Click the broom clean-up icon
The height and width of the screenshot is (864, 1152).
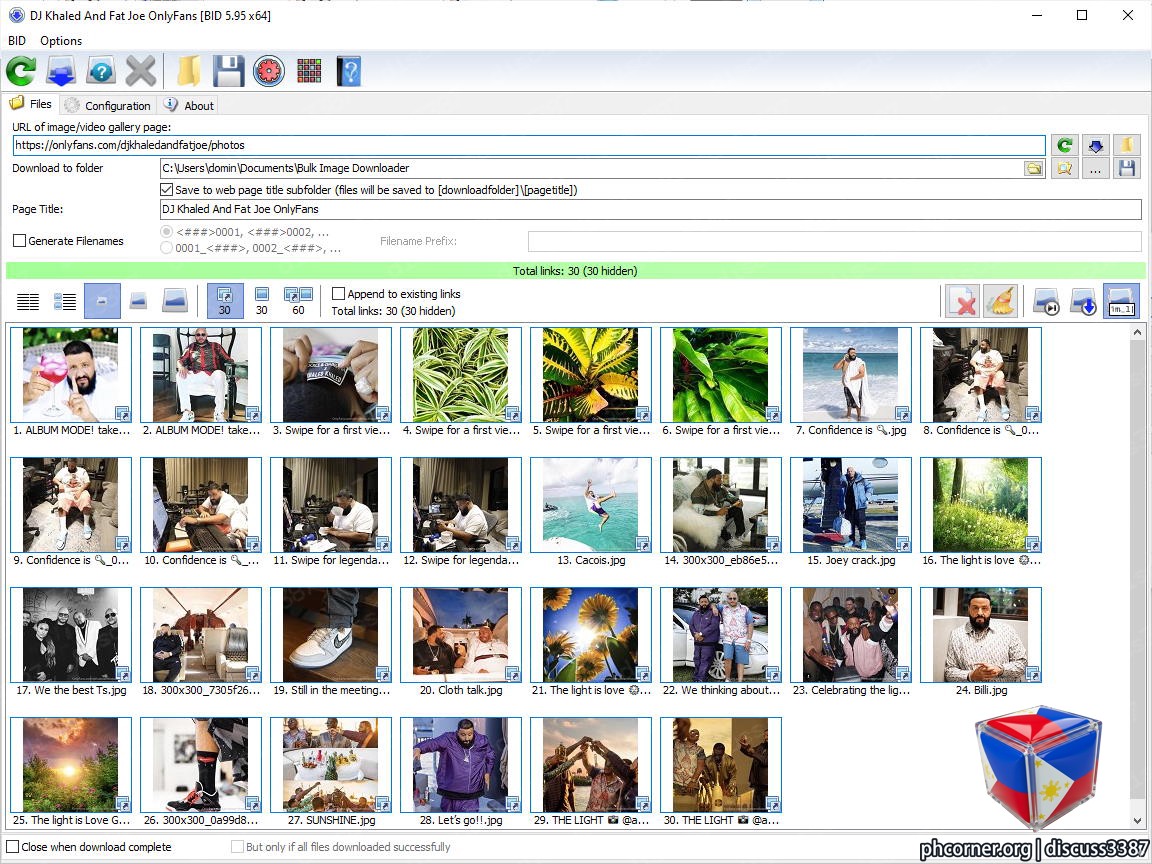point(1000,301)
